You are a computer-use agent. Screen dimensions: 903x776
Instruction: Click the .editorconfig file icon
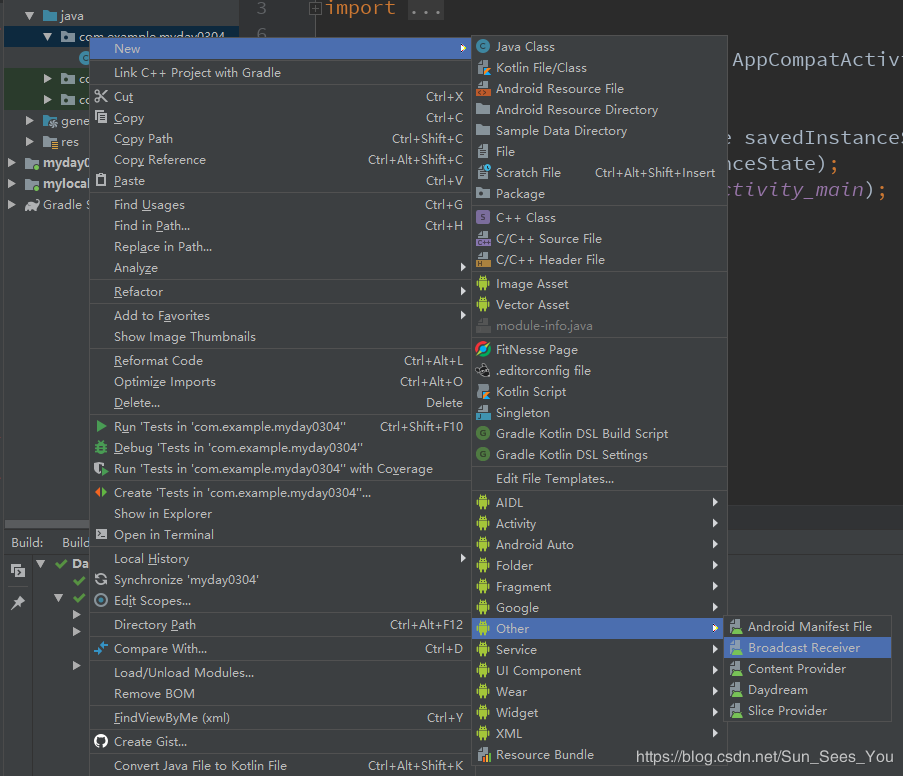pyautogui.click(x=483, y=370)
